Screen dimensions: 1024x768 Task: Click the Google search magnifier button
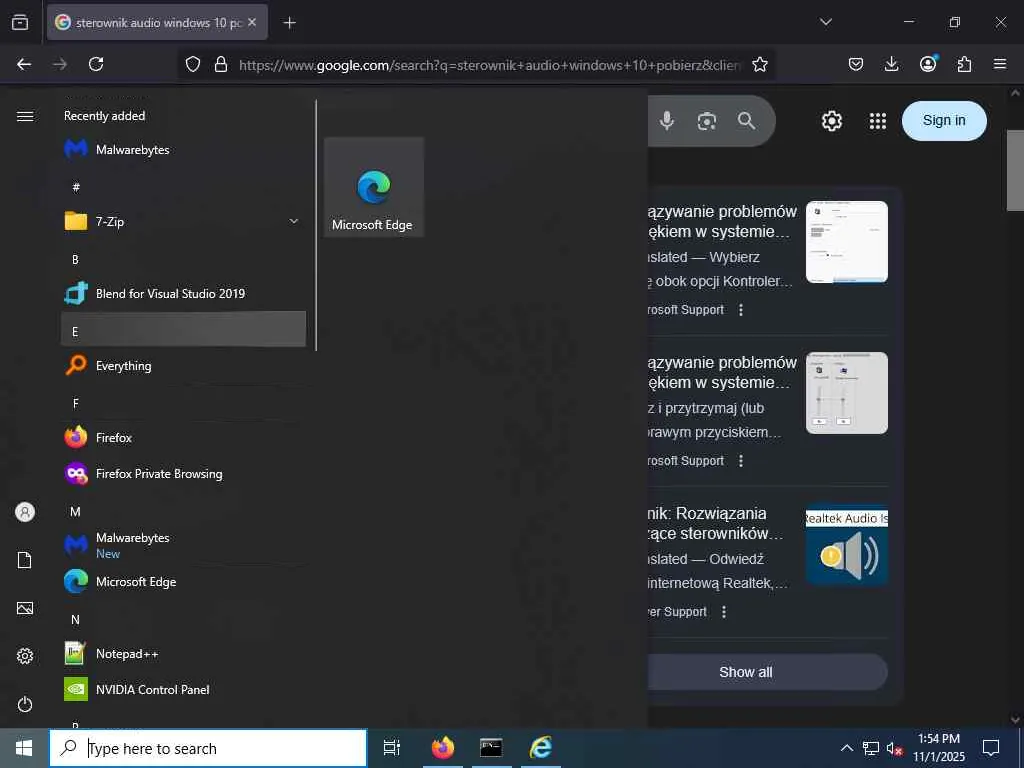tap(746, 121)
